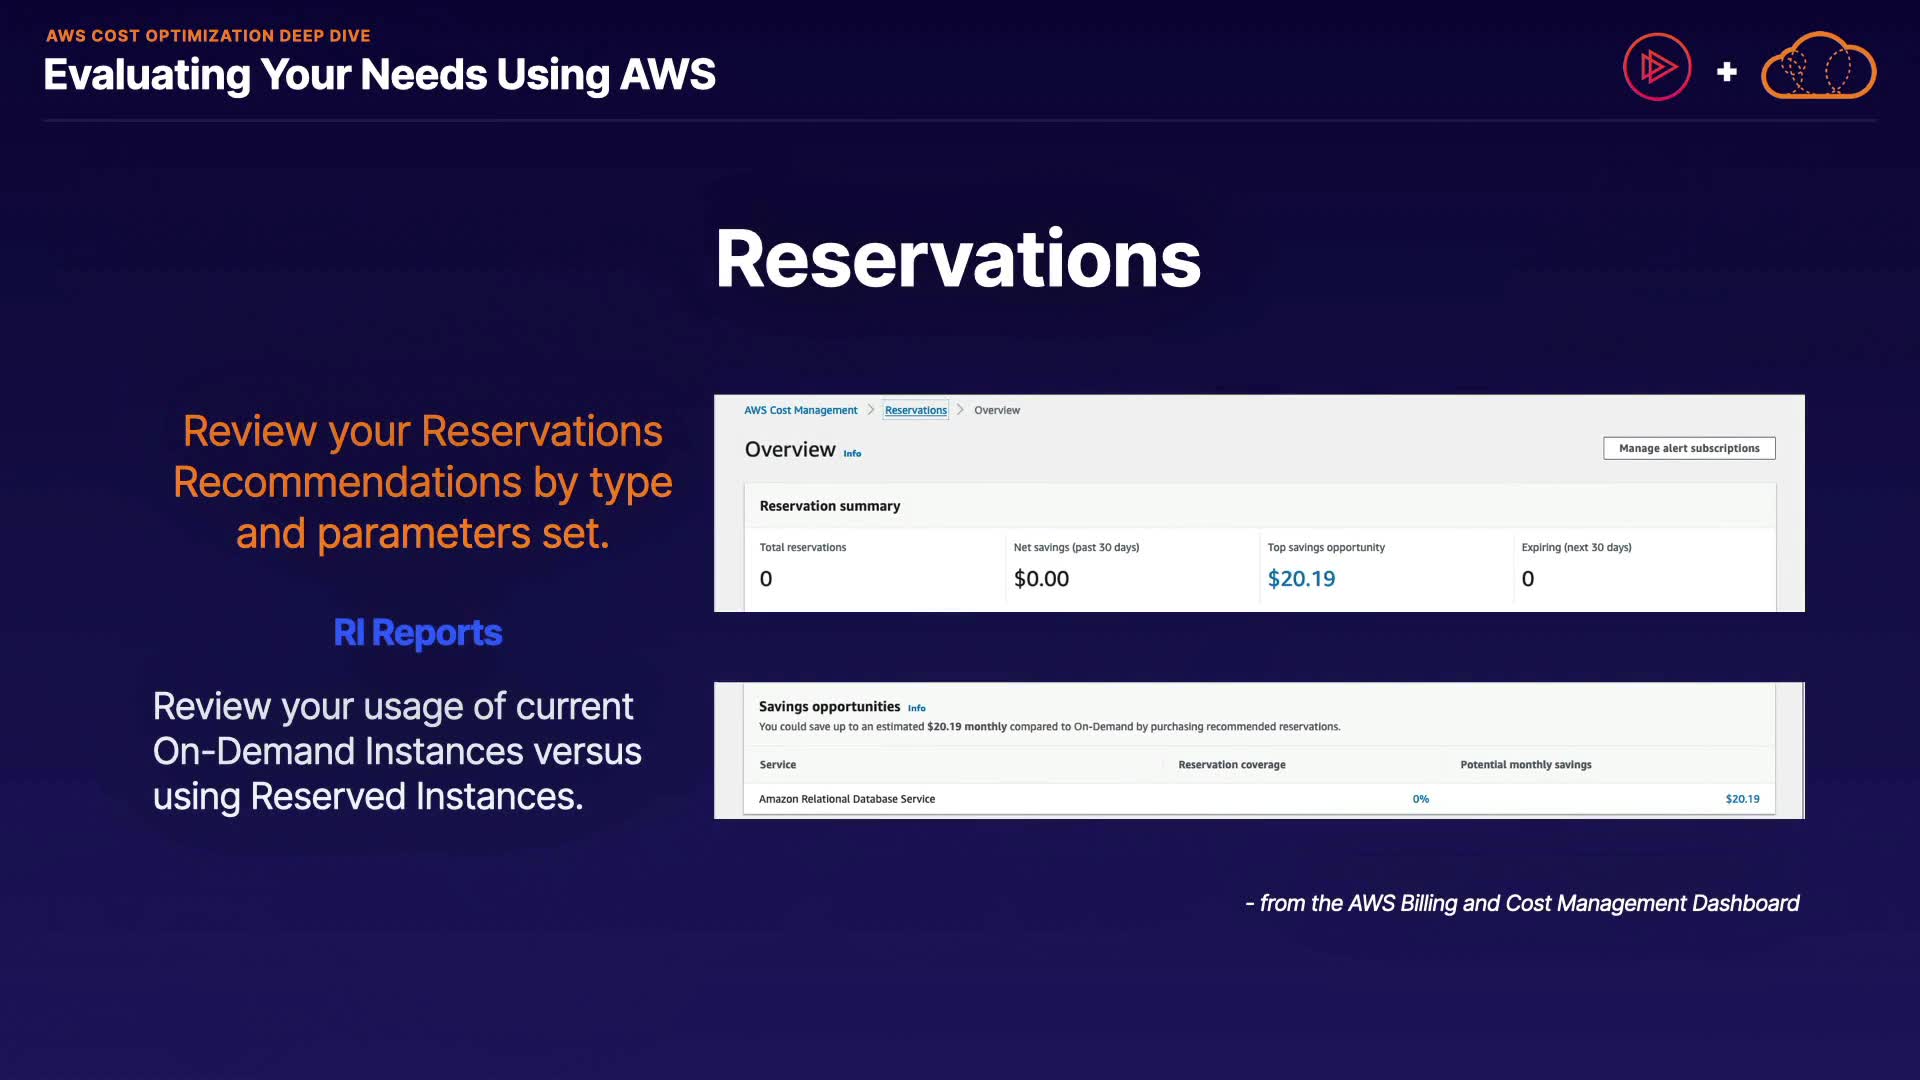Click the Info link beside Overview heading
Viewport: 1920px width, 1080px height.
[852, 454]
